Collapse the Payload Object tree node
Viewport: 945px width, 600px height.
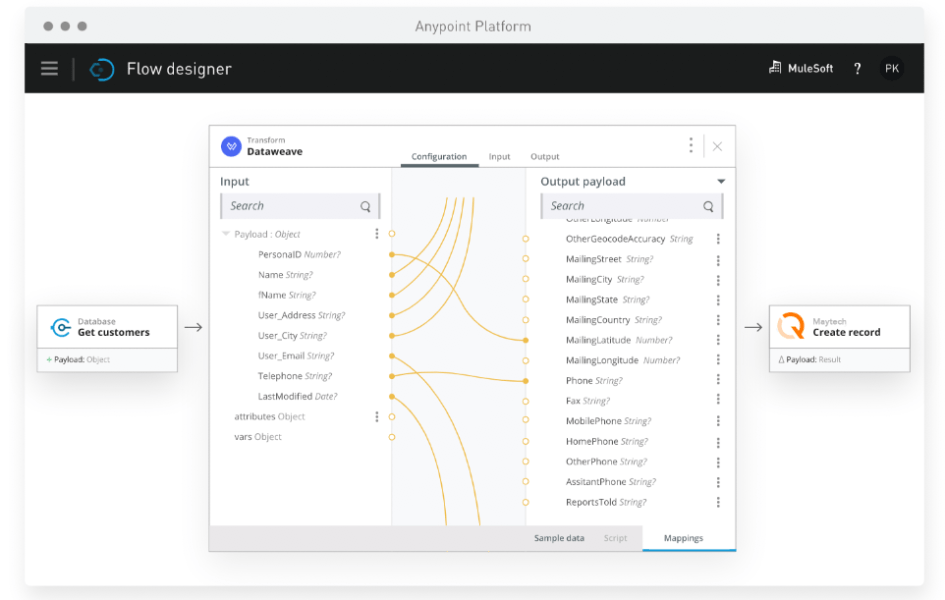[225, 234]
